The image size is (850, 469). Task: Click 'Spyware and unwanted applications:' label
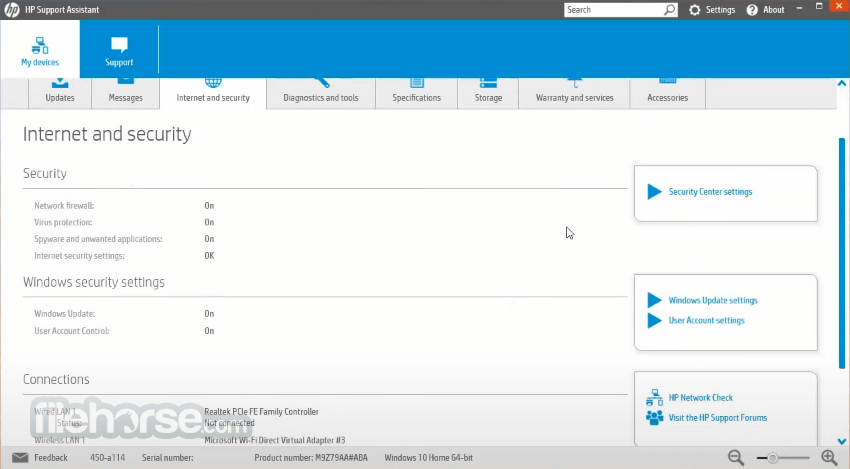pyautogui.click(x=98, y=239)
